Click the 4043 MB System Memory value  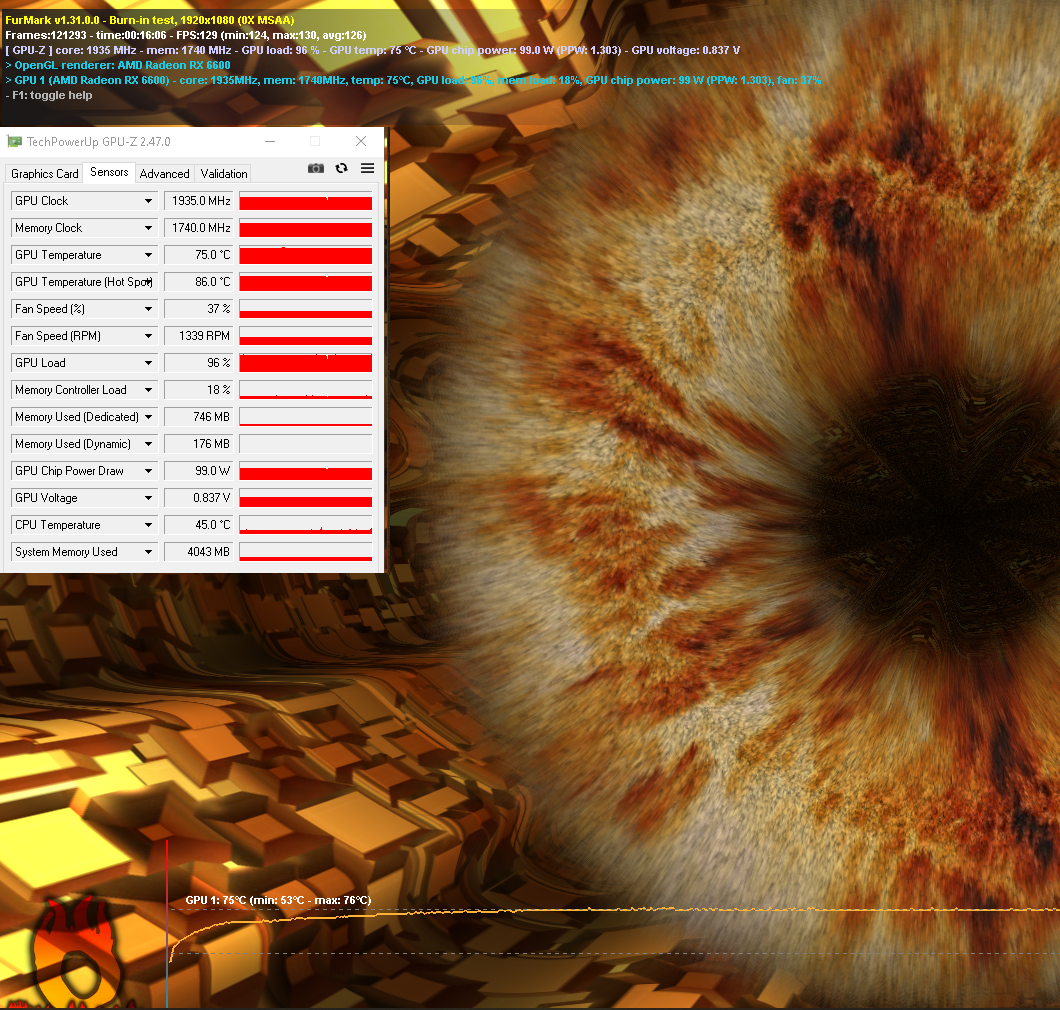pyautogui.click(x=199, y=552)
